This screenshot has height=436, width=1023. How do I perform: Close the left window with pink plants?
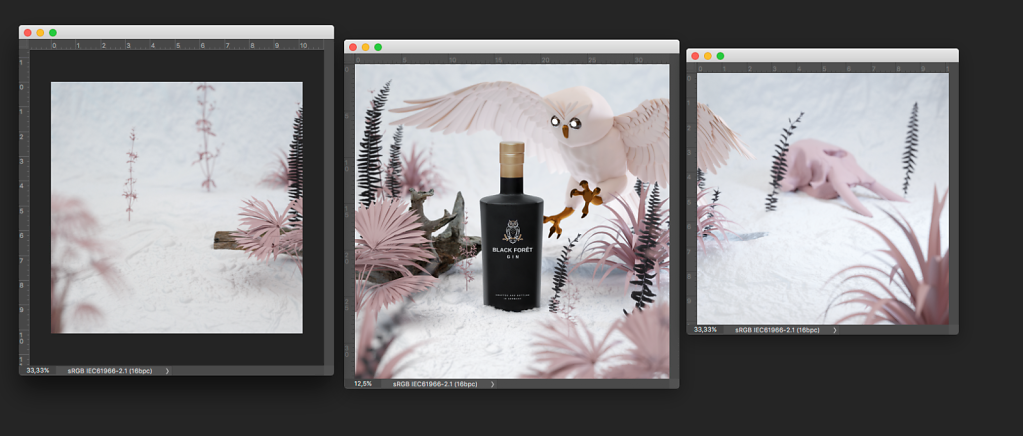[27, 33]
